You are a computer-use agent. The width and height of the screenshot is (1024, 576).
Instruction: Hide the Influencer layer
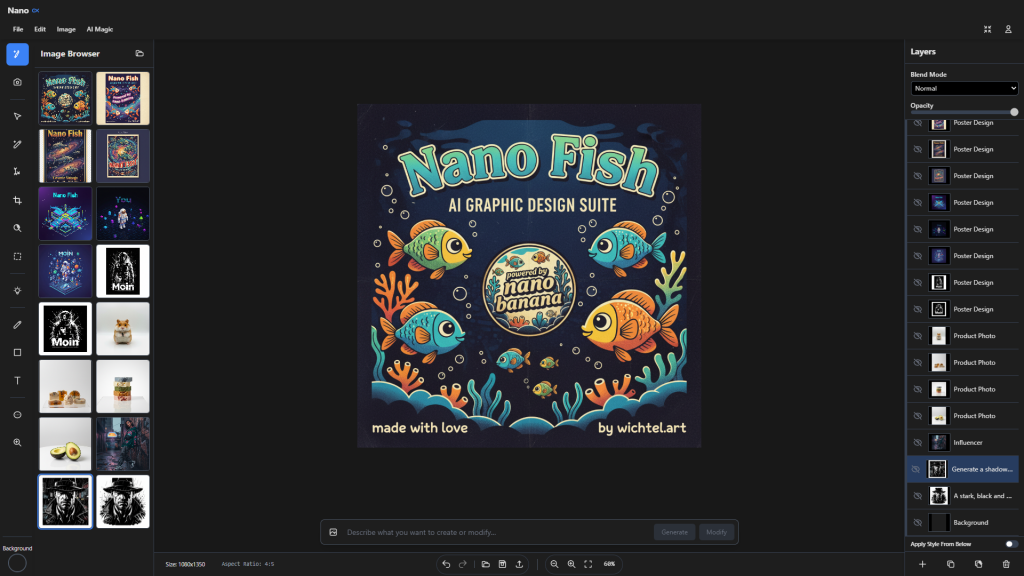coord(917,442)
